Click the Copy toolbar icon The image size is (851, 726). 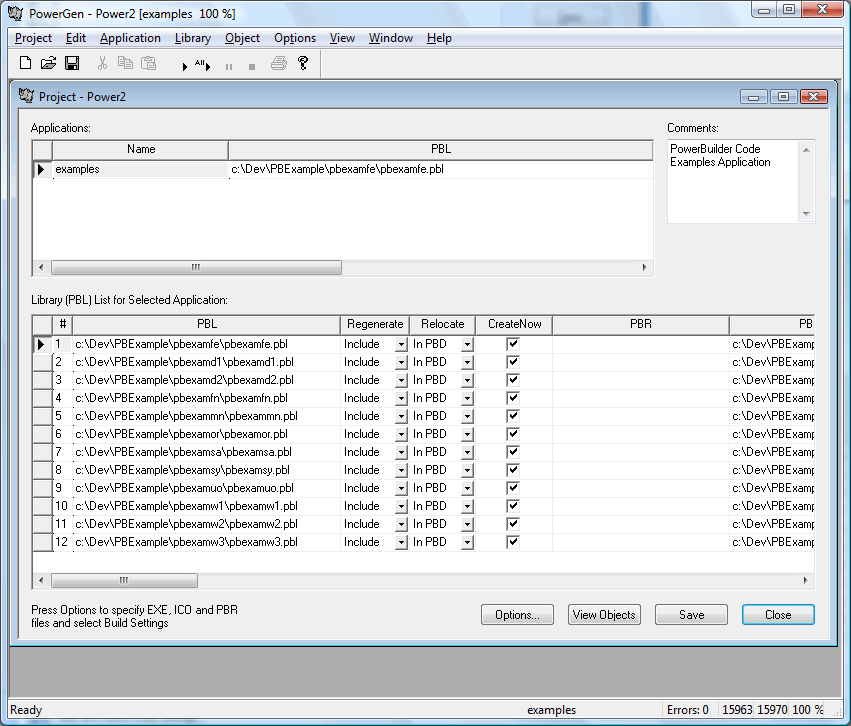pyautogui.click(x=125, y=63)
